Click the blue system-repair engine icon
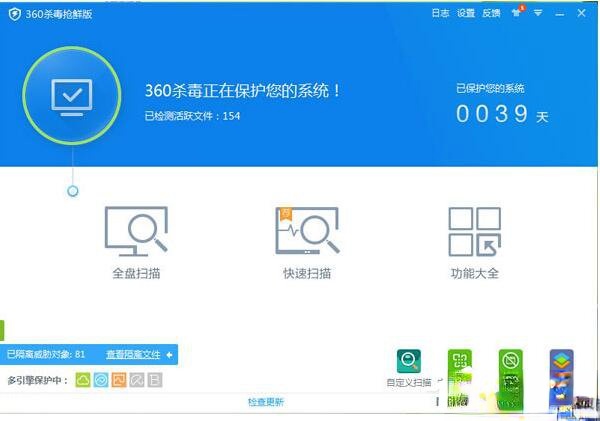The height and width of the screenshot is (421, 600). [x=101, y=380]
